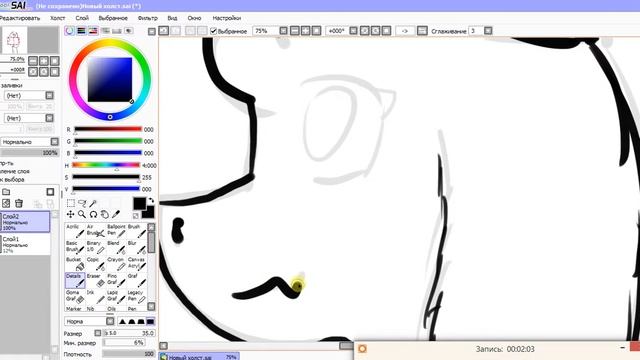Image resolution: width=640 pixels, height=360 pixels.
Task: Select the eyedropper color picker tool
Action: (x=116, y=214)
